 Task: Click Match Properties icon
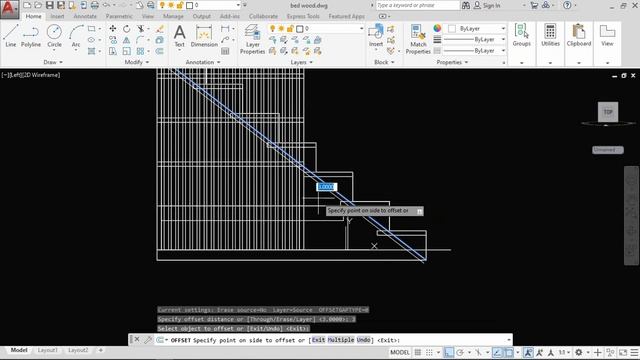(x=418, y=39)
